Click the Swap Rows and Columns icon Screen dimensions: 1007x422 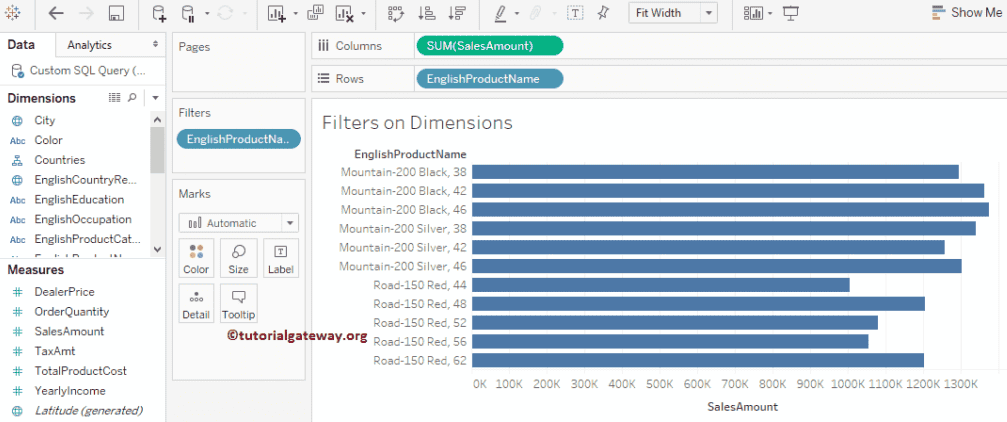(x=395, y=13)
